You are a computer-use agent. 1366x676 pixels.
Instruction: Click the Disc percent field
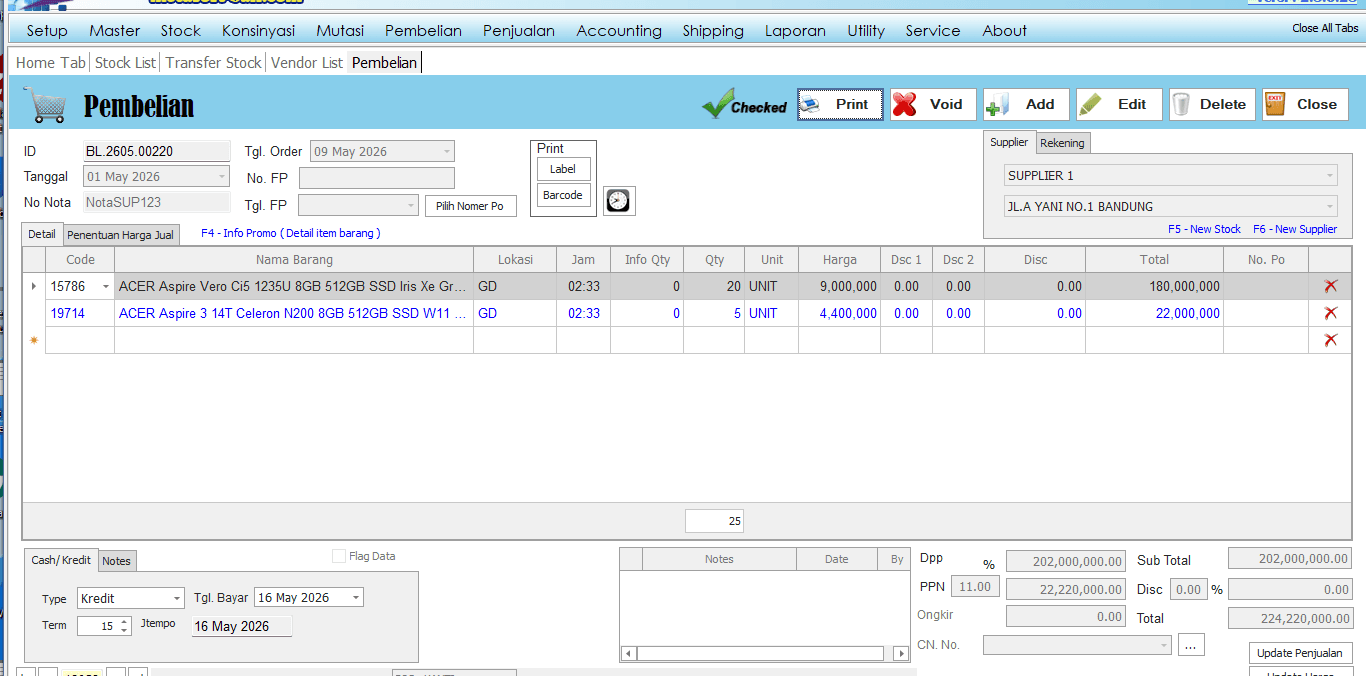[x=1189, y=590]
